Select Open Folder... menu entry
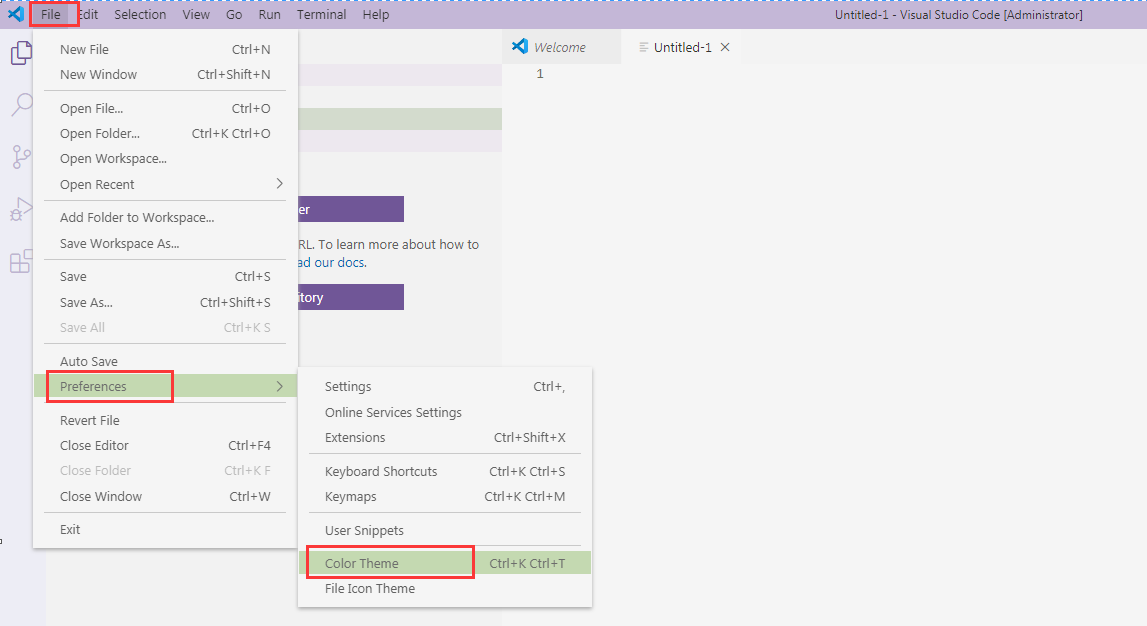The height and width of the screenshot is (626, 1147). coord(165,133)
